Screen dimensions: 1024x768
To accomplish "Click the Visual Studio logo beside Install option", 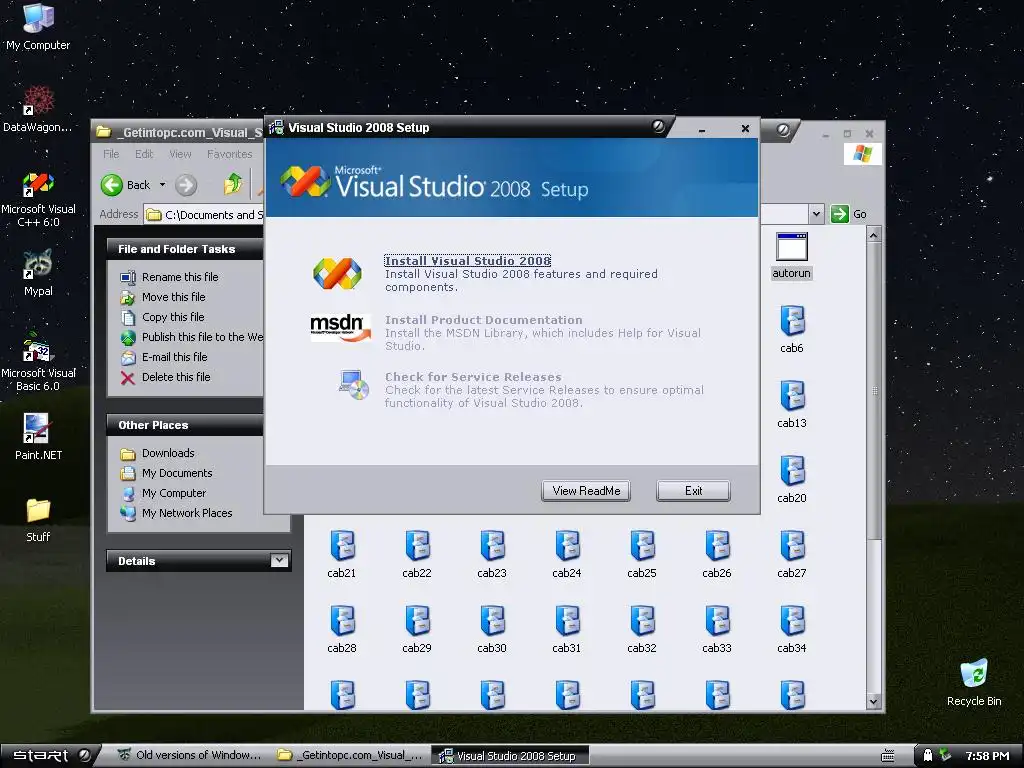I will click(x=337, y=273).
